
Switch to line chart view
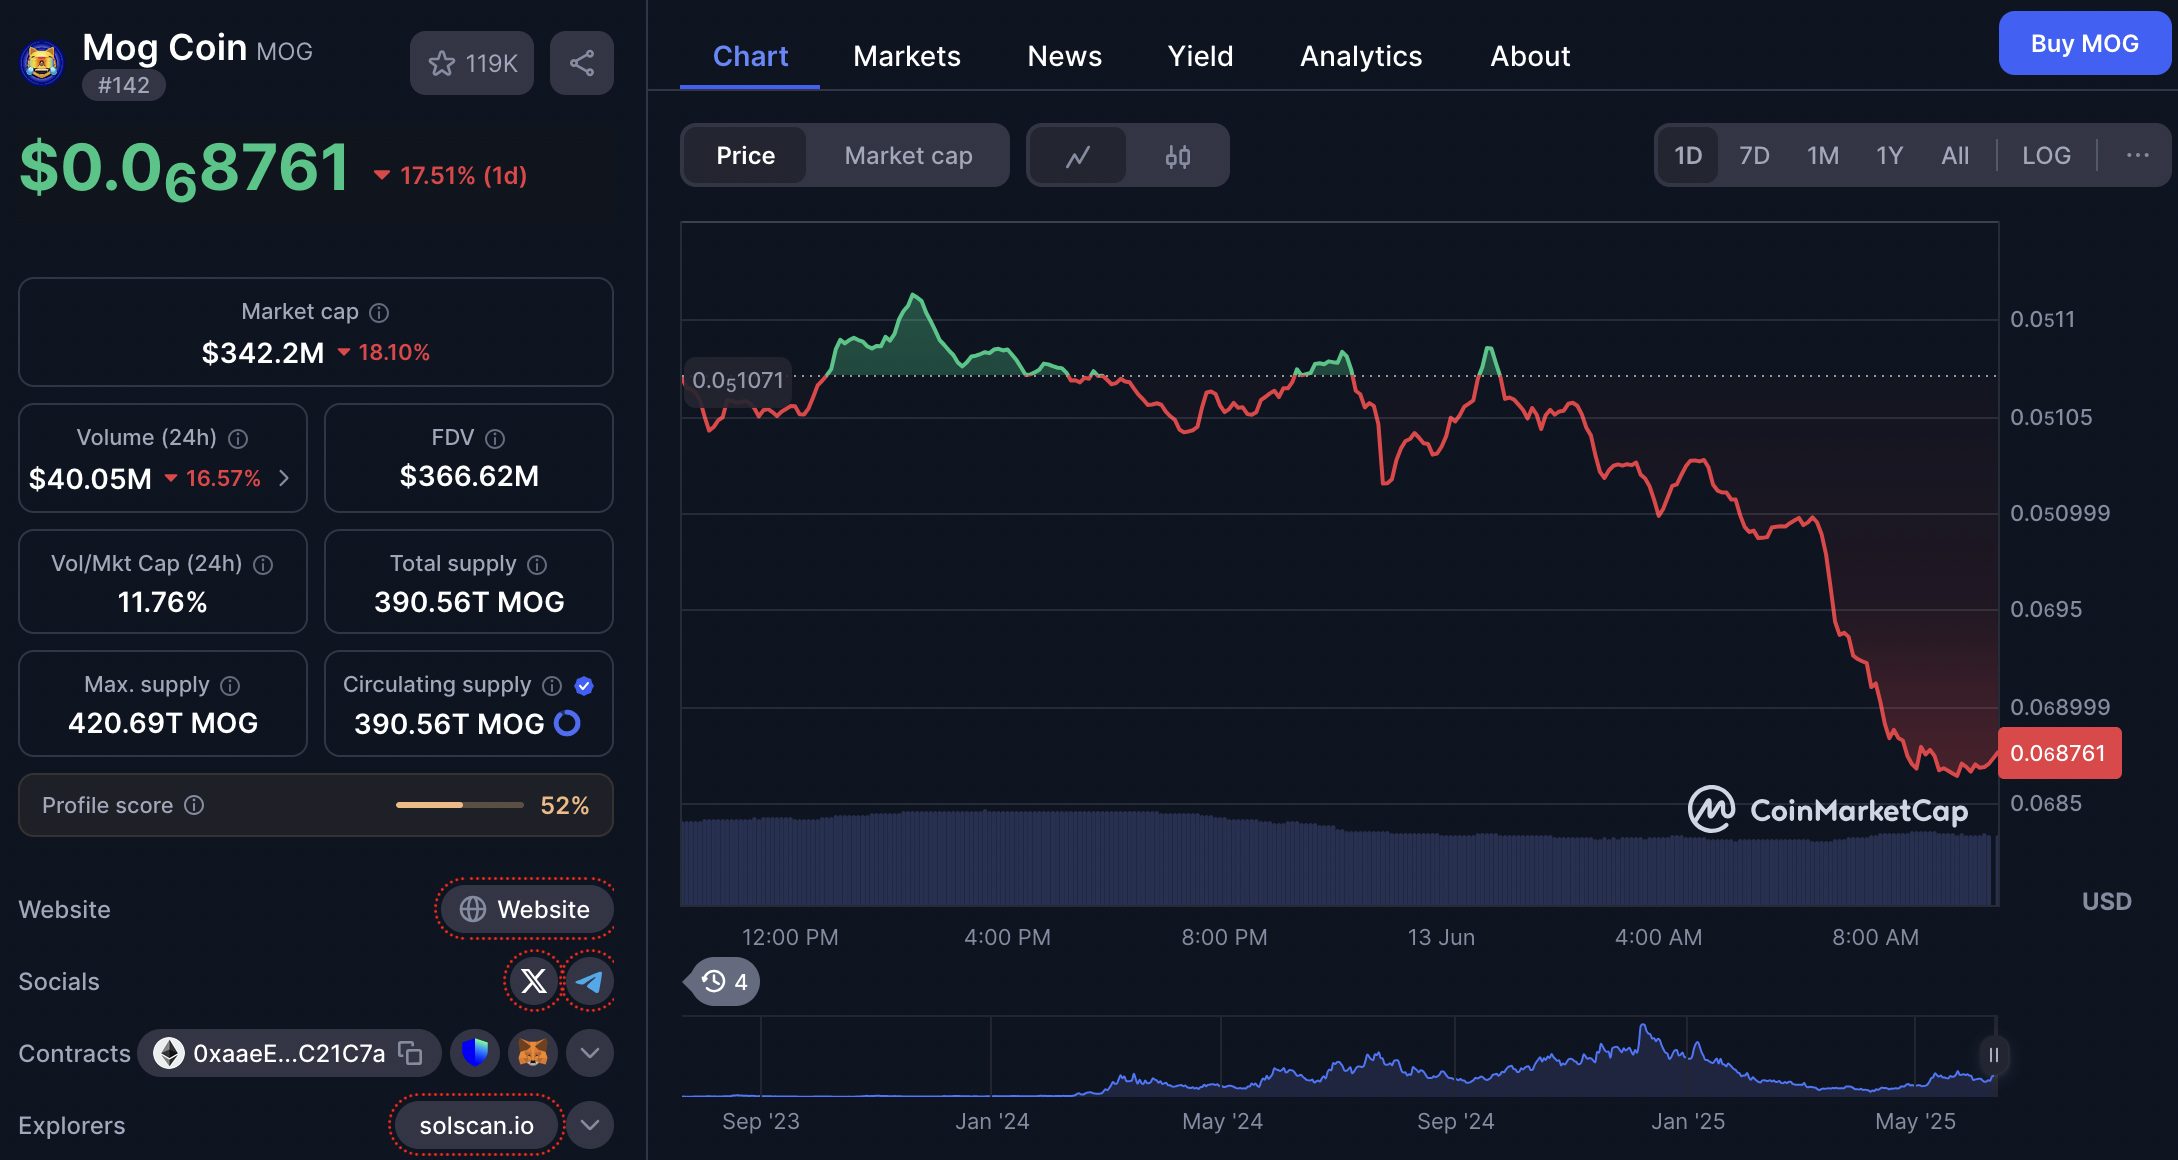[1078, 156]
